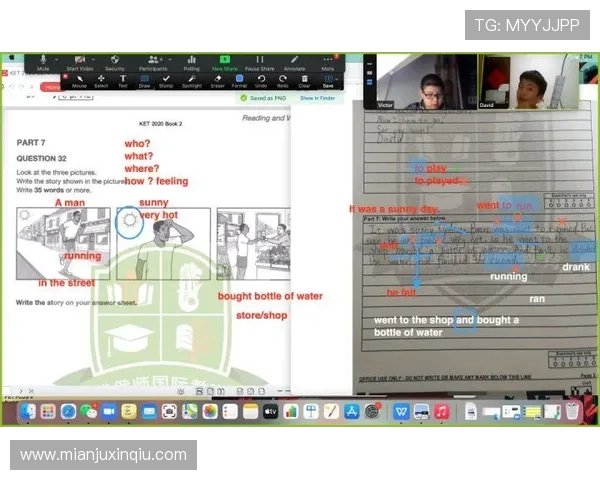Activate the Spotlight tool
Viewport: 600px width, 480px height.
[x=191, y=80]
